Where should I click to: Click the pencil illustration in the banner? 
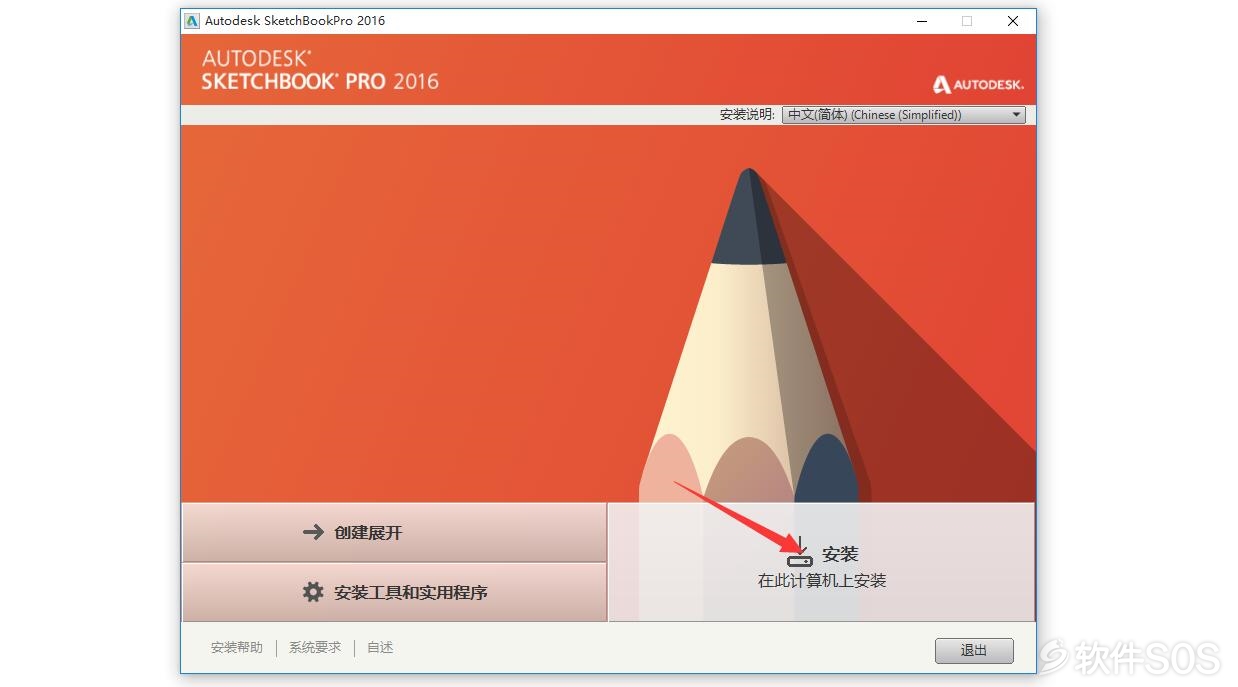tap(750, 340)
